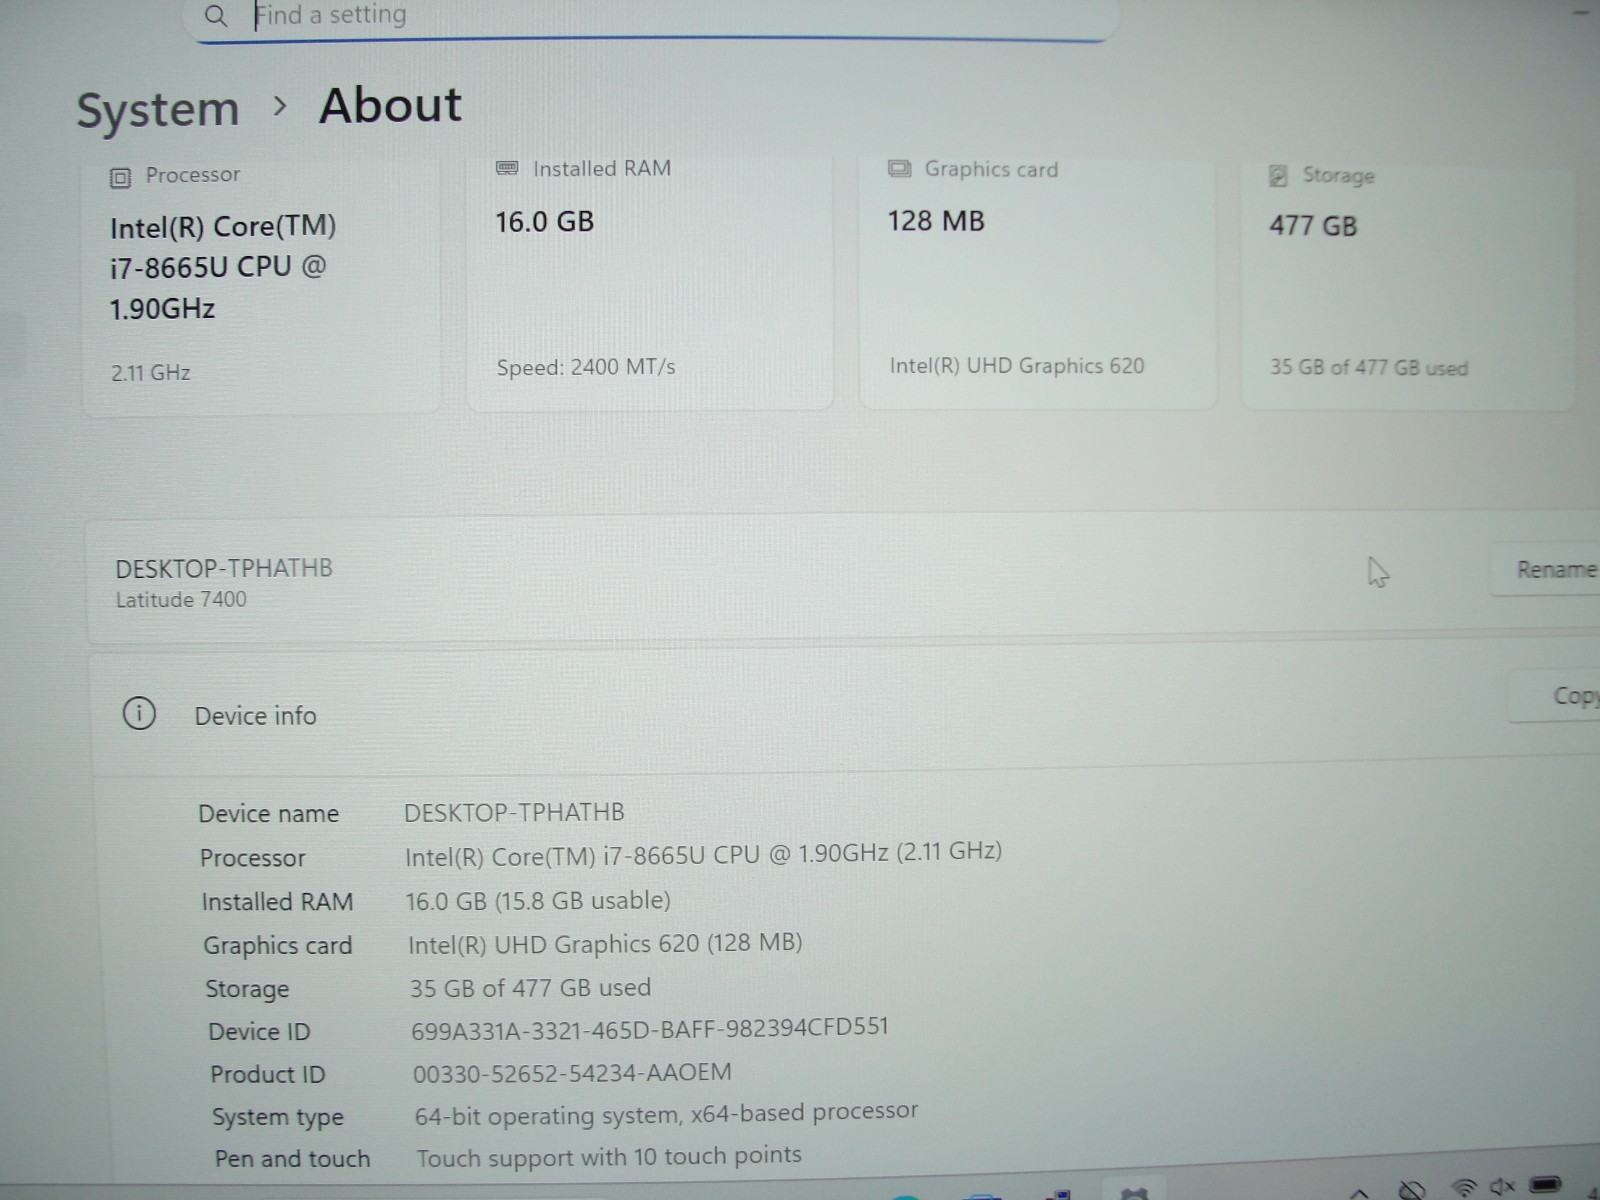Click the Device info circle icon
Screen dimensions: 1600x1200
coord(139,714)
